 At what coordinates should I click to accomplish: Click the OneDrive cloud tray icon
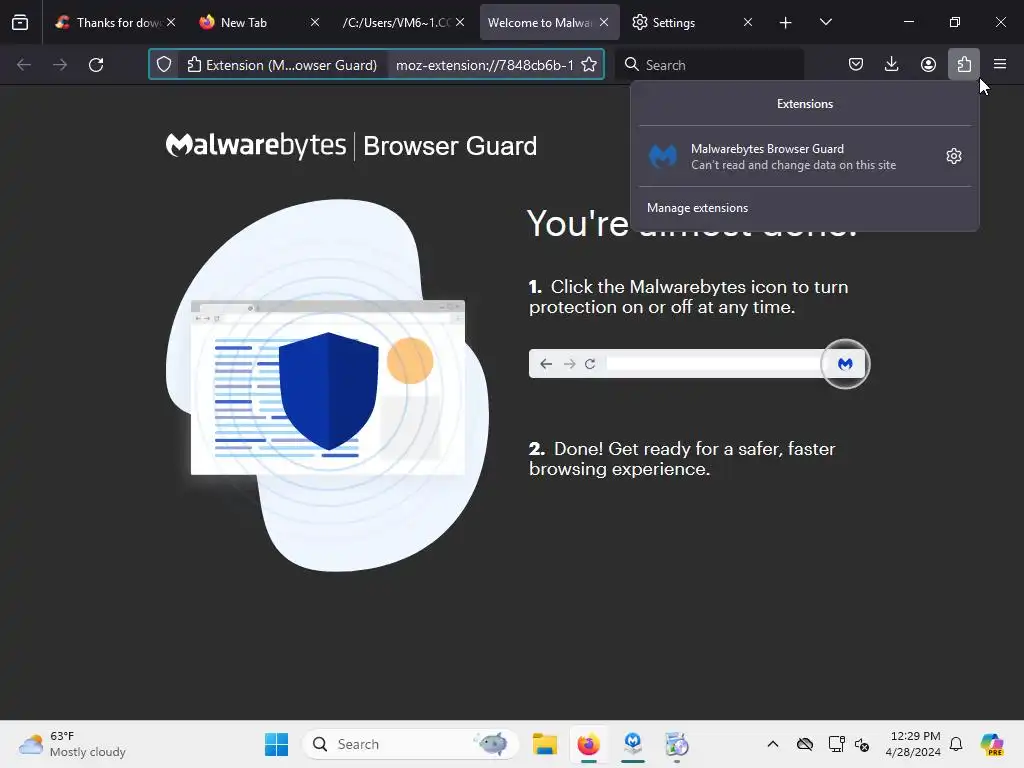805,744
